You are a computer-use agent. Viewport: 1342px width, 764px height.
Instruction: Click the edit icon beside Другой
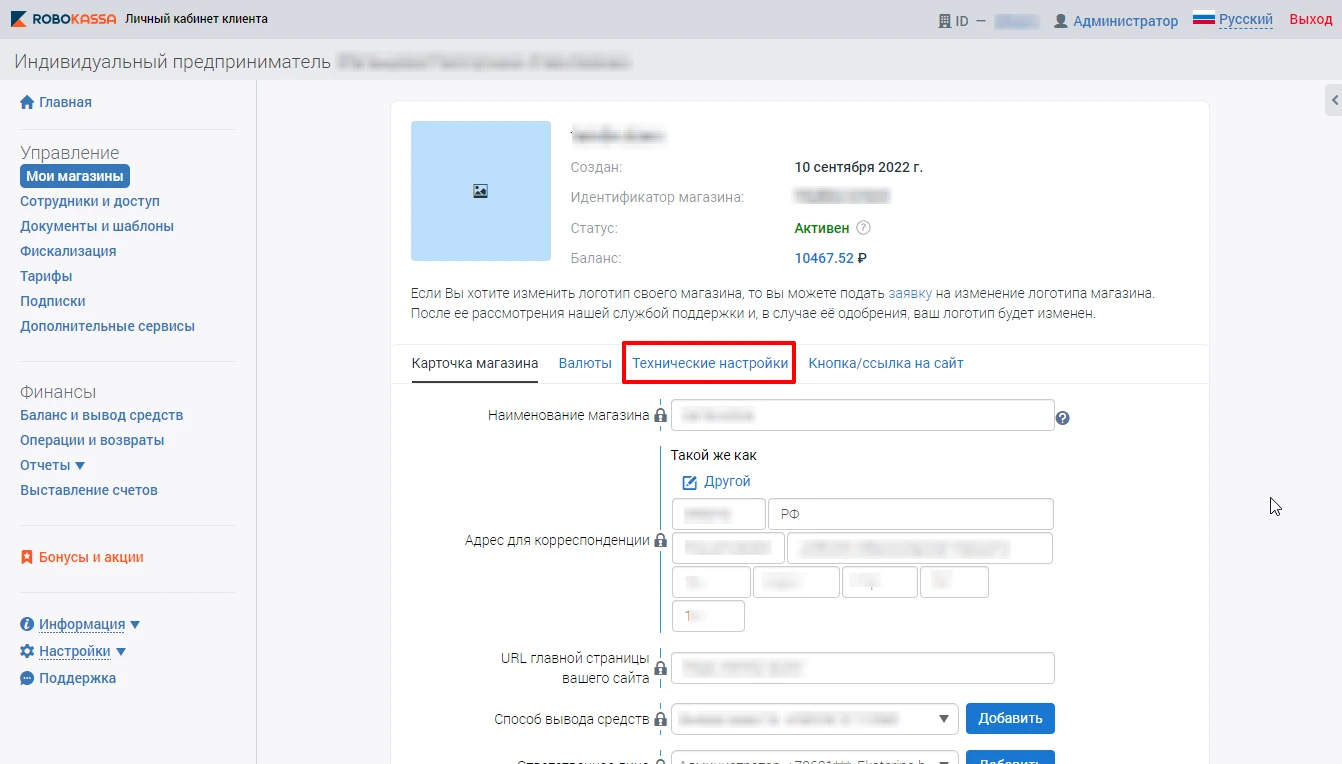690,482
